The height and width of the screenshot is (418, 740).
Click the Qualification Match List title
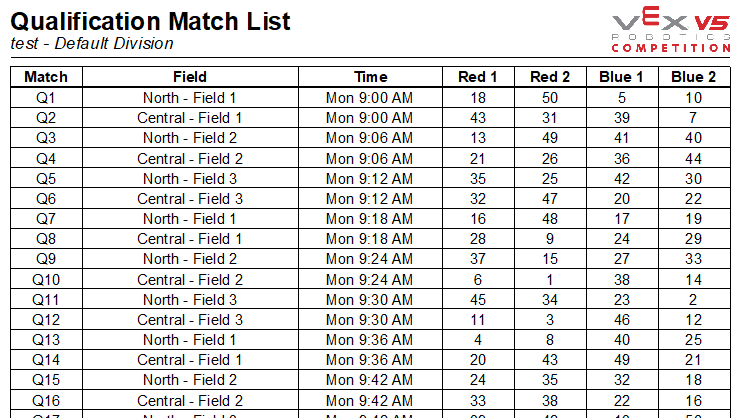point(151,22)
